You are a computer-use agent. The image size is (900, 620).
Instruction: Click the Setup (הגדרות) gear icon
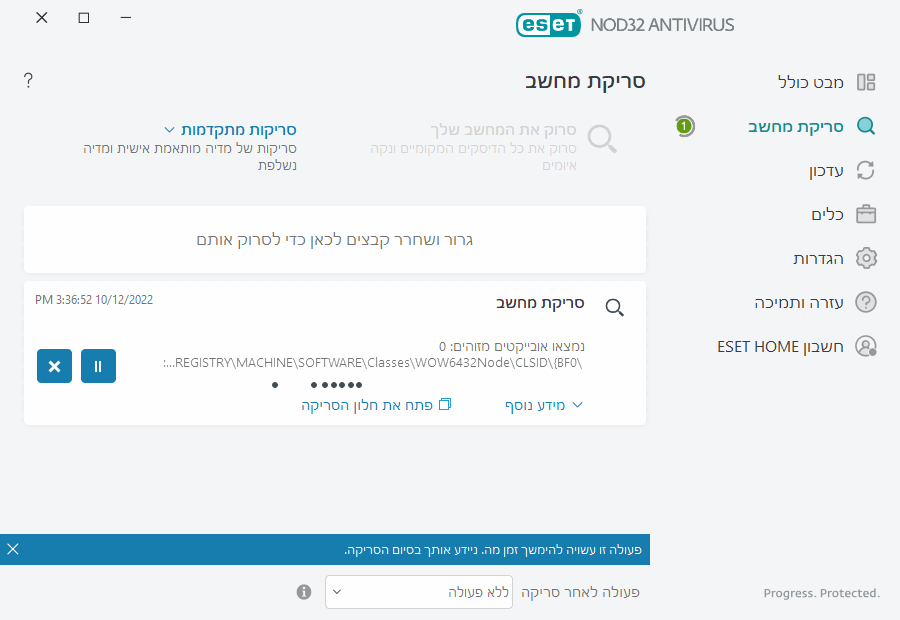866,259
